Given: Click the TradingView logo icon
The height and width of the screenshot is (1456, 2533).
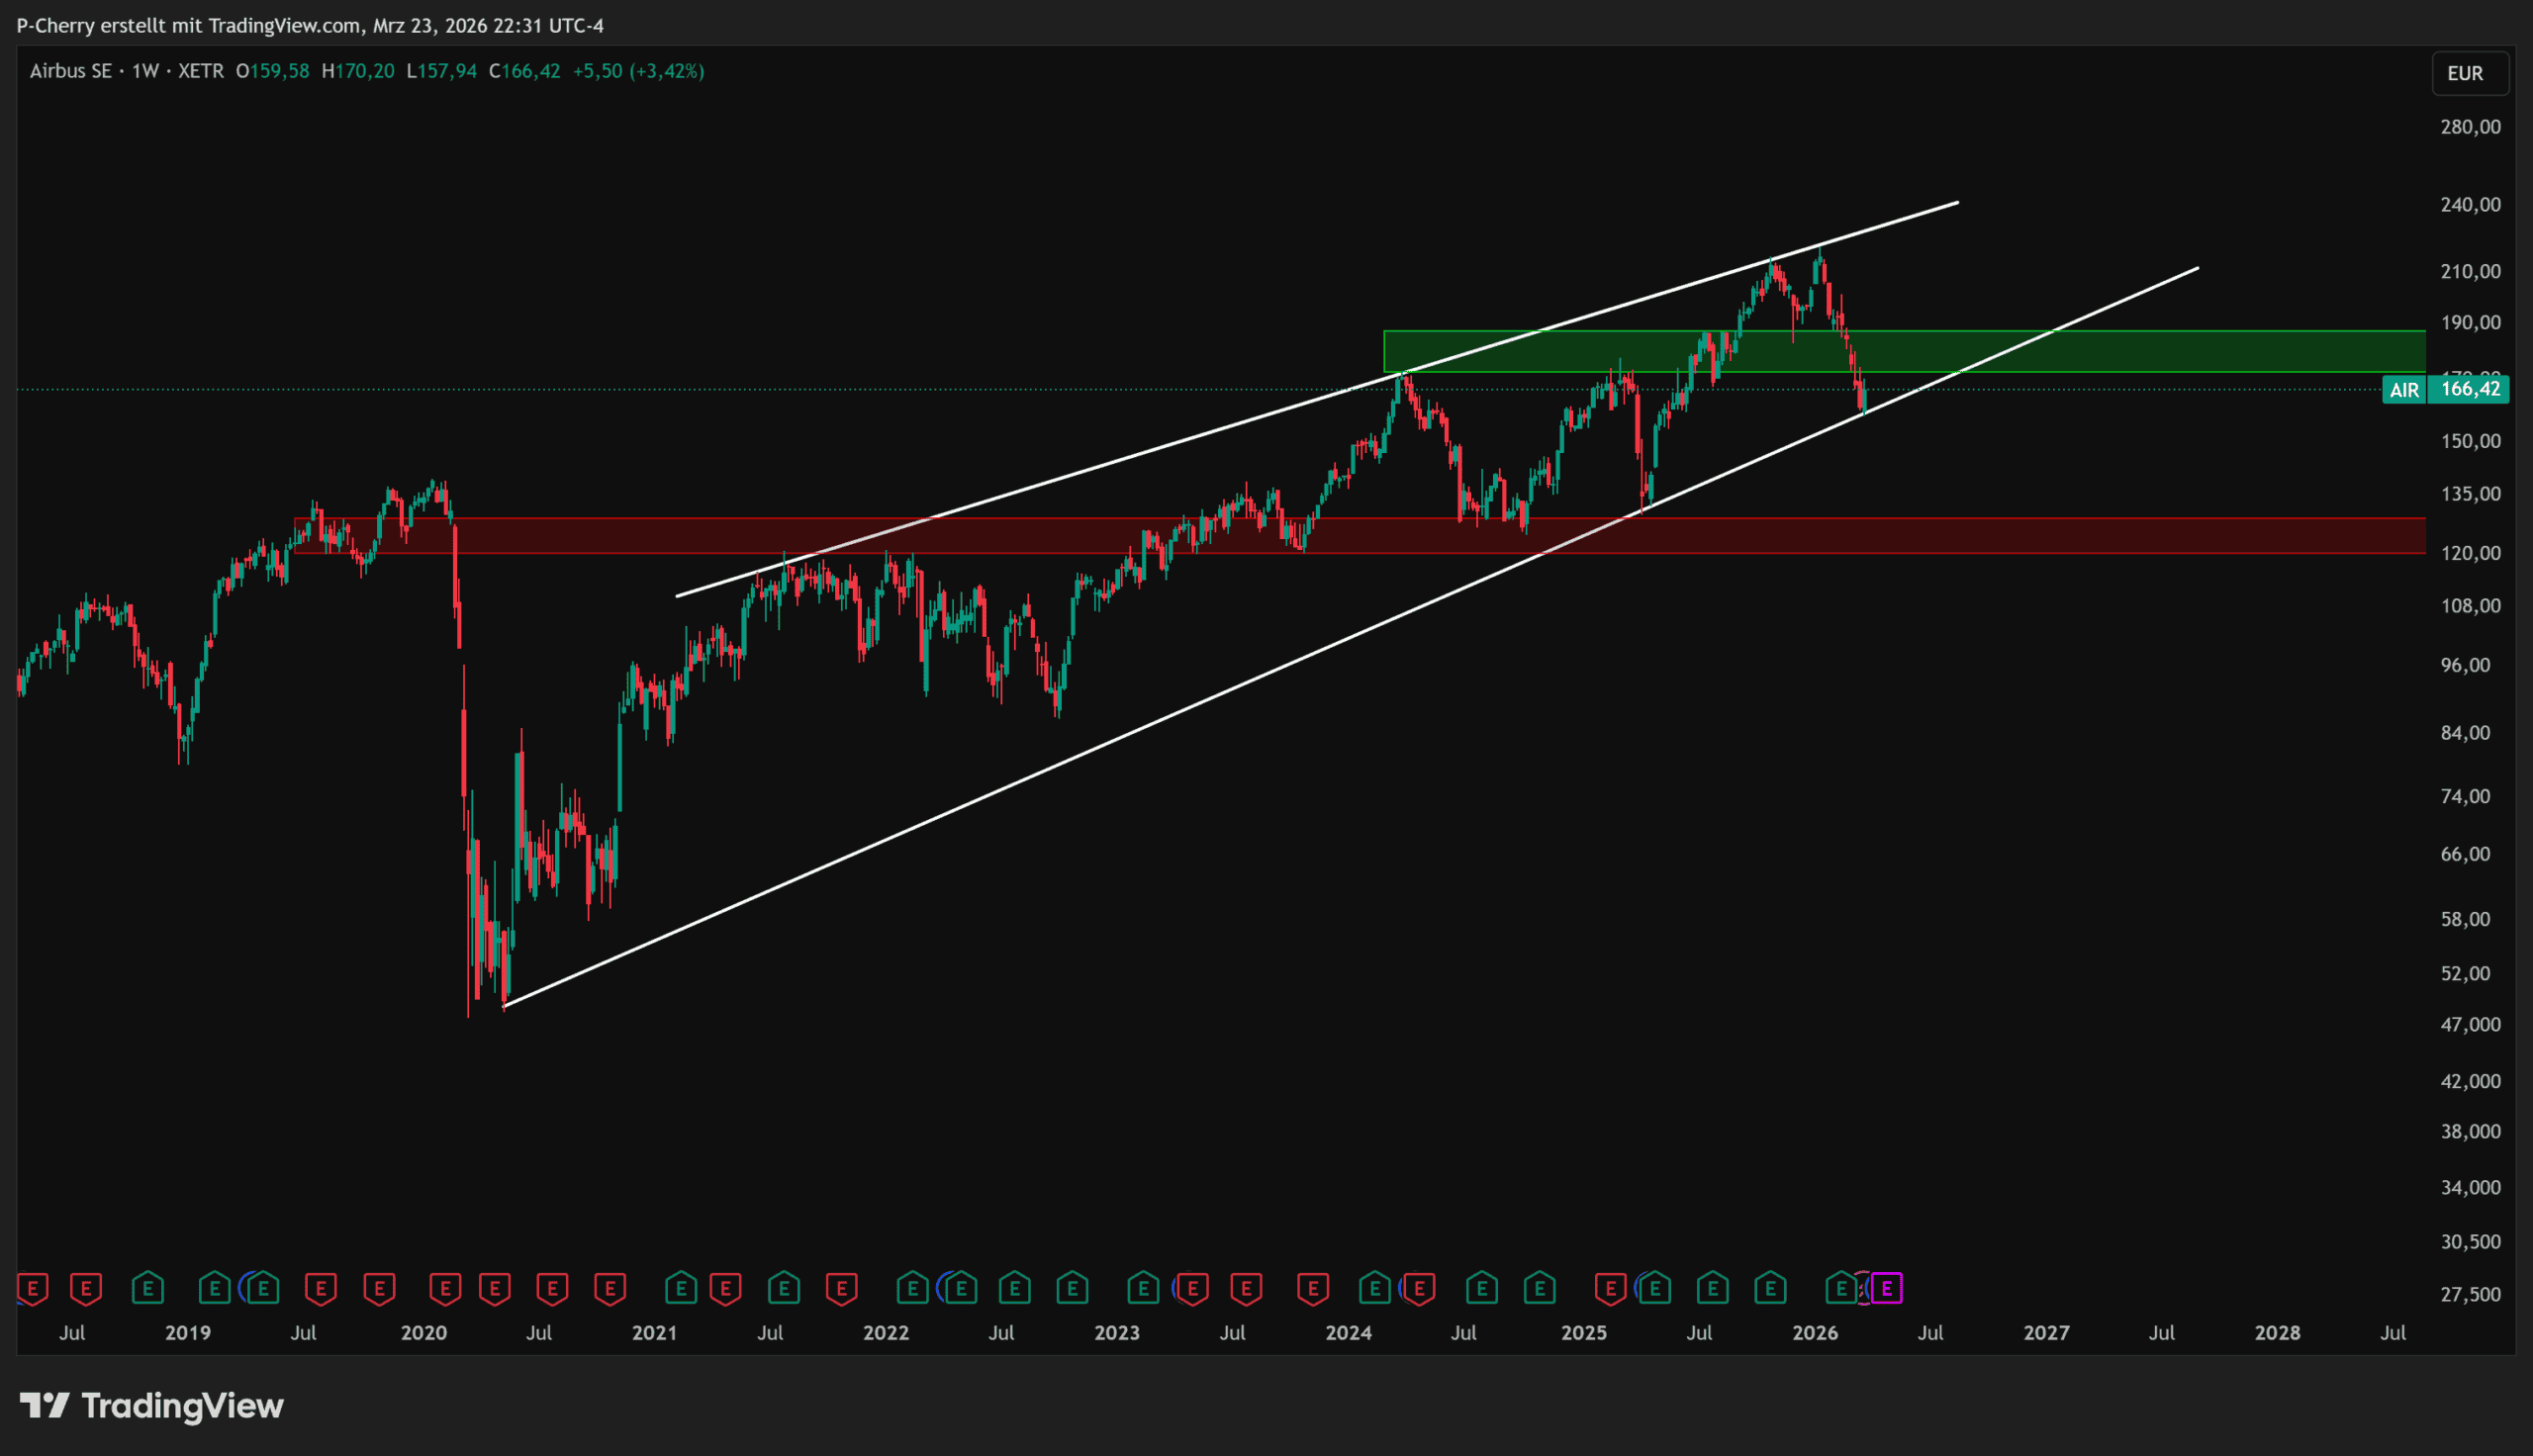Looking at the screenshot, I should [x=45, y=1406].
